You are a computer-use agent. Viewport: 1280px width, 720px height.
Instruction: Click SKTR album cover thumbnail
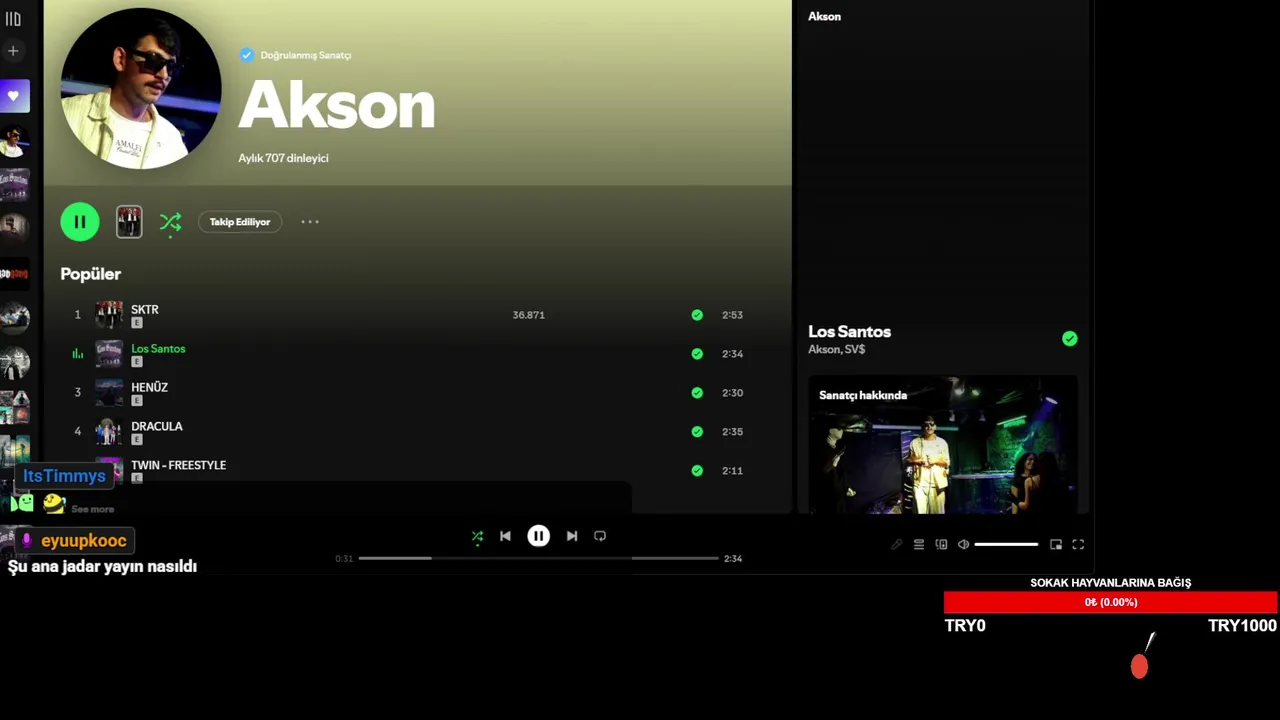coord(109,315)
